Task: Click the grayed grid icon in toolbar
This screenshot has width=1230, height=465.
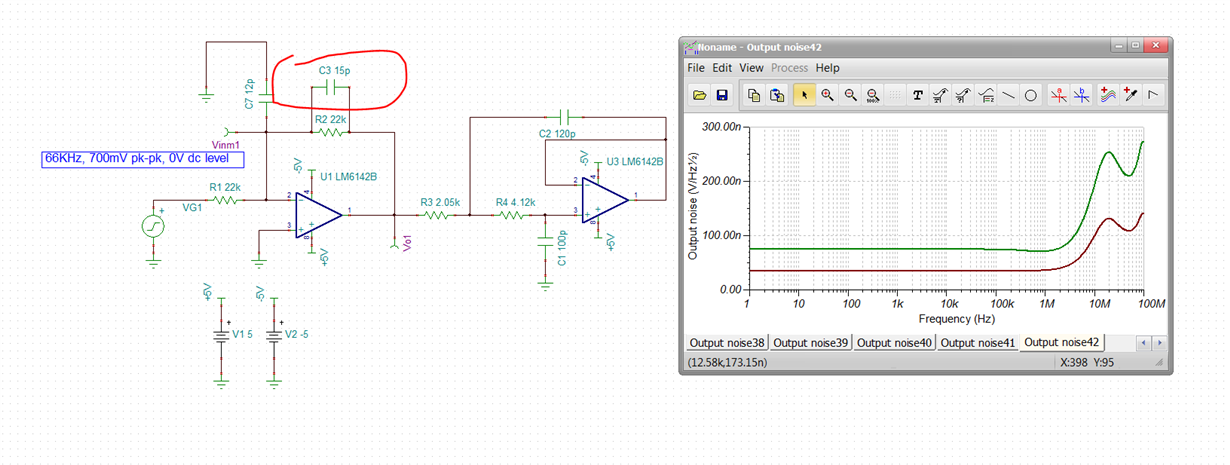Action: [x=895, y=95]
